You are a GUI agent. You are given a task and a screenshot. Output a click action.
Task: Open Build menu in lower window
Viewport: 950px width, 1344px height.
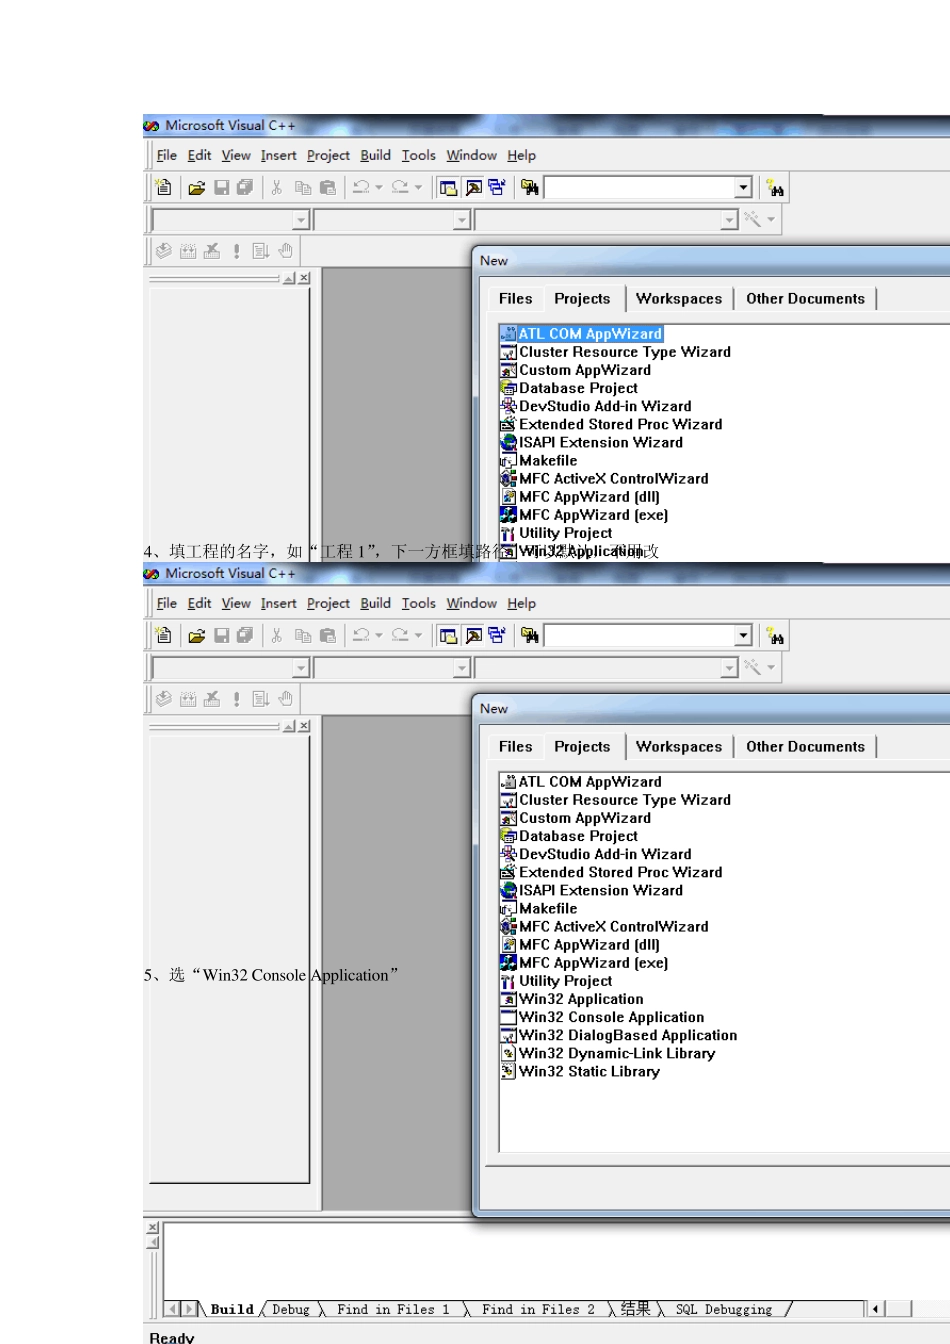(x=375, y=603)
